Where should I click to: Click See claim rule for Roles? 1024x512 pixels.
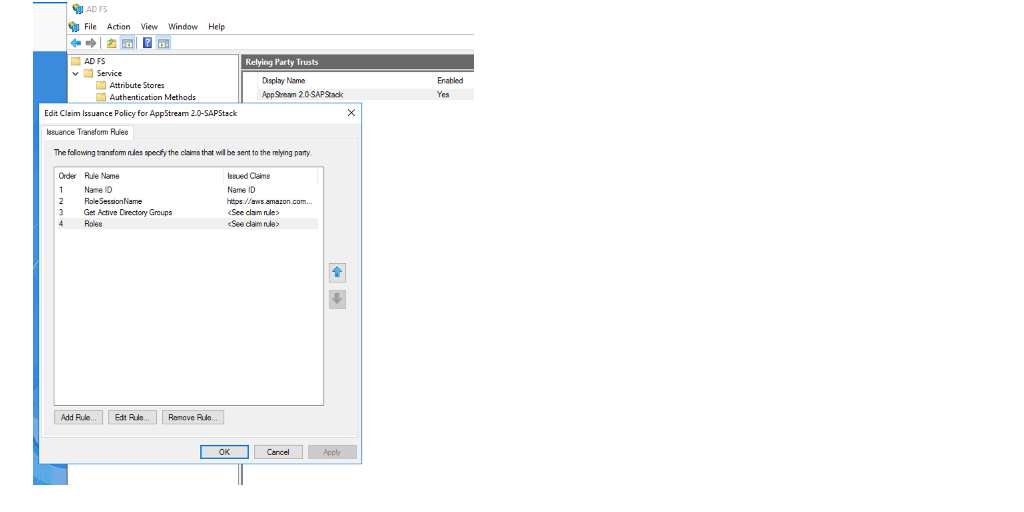pos(253,223)
